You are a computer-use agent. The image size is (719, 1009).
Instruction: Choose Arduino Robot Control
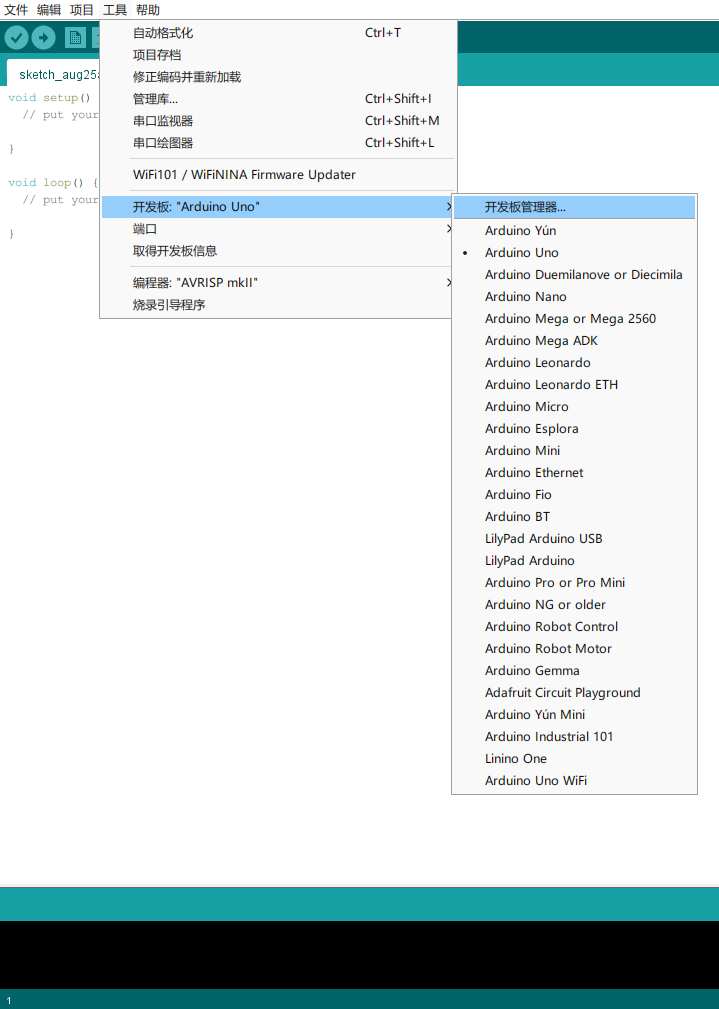click(574, 626)
